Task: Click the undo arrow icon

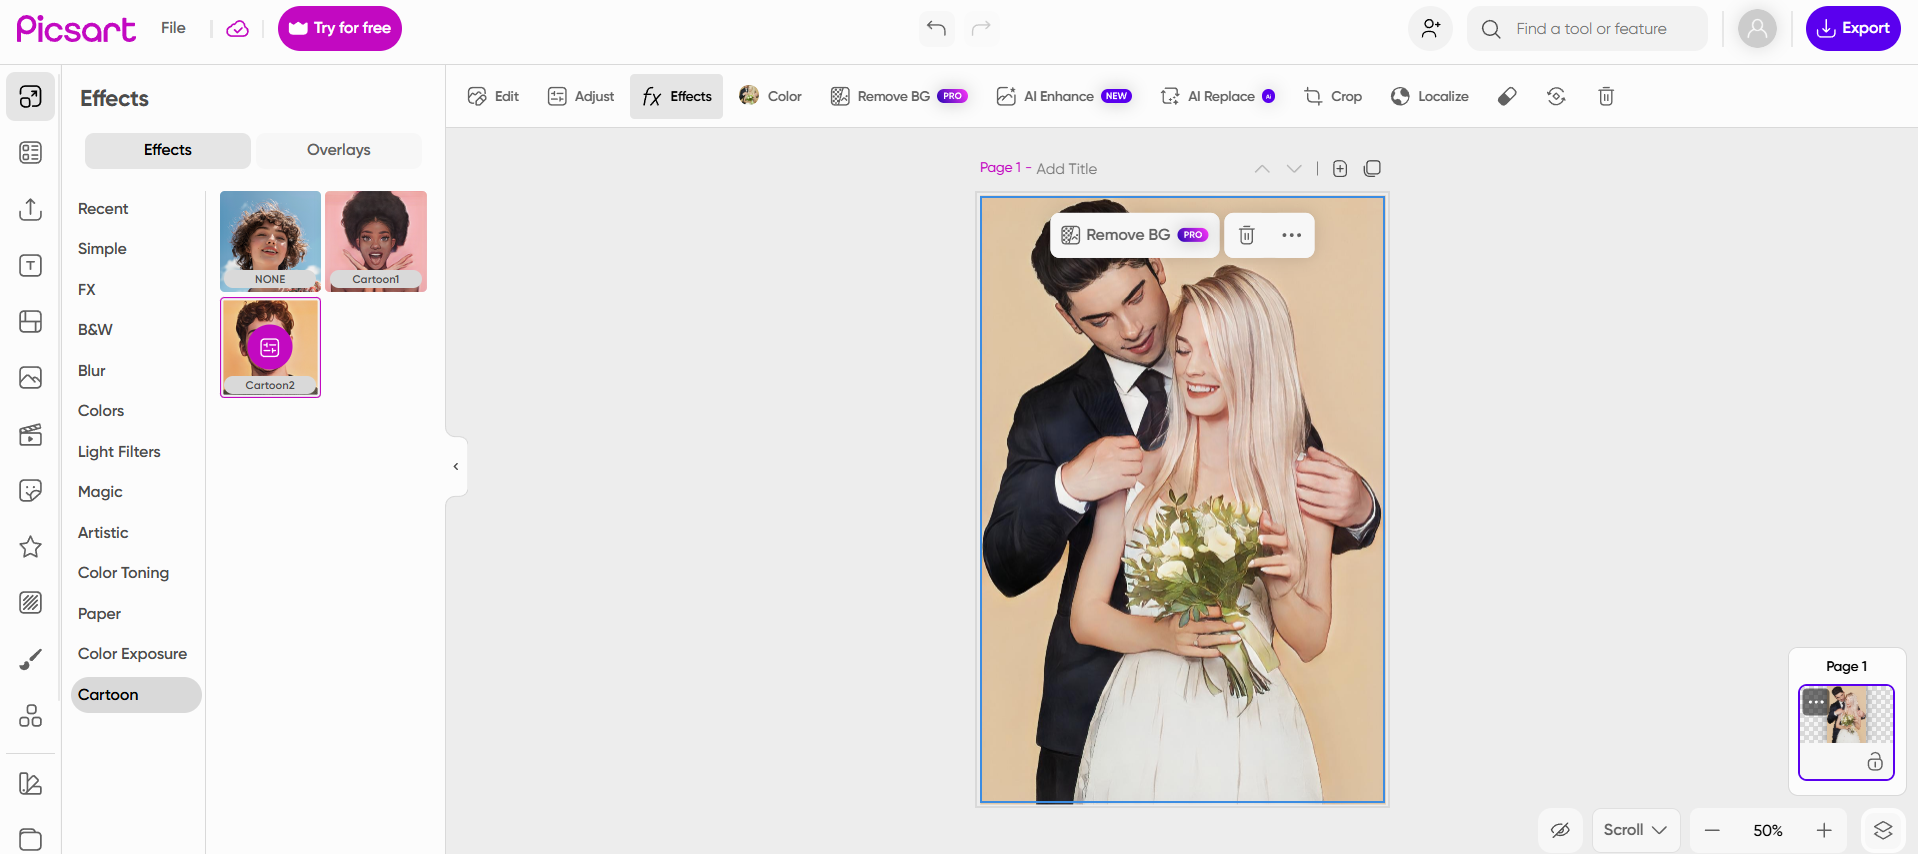Action: point(936,28)
